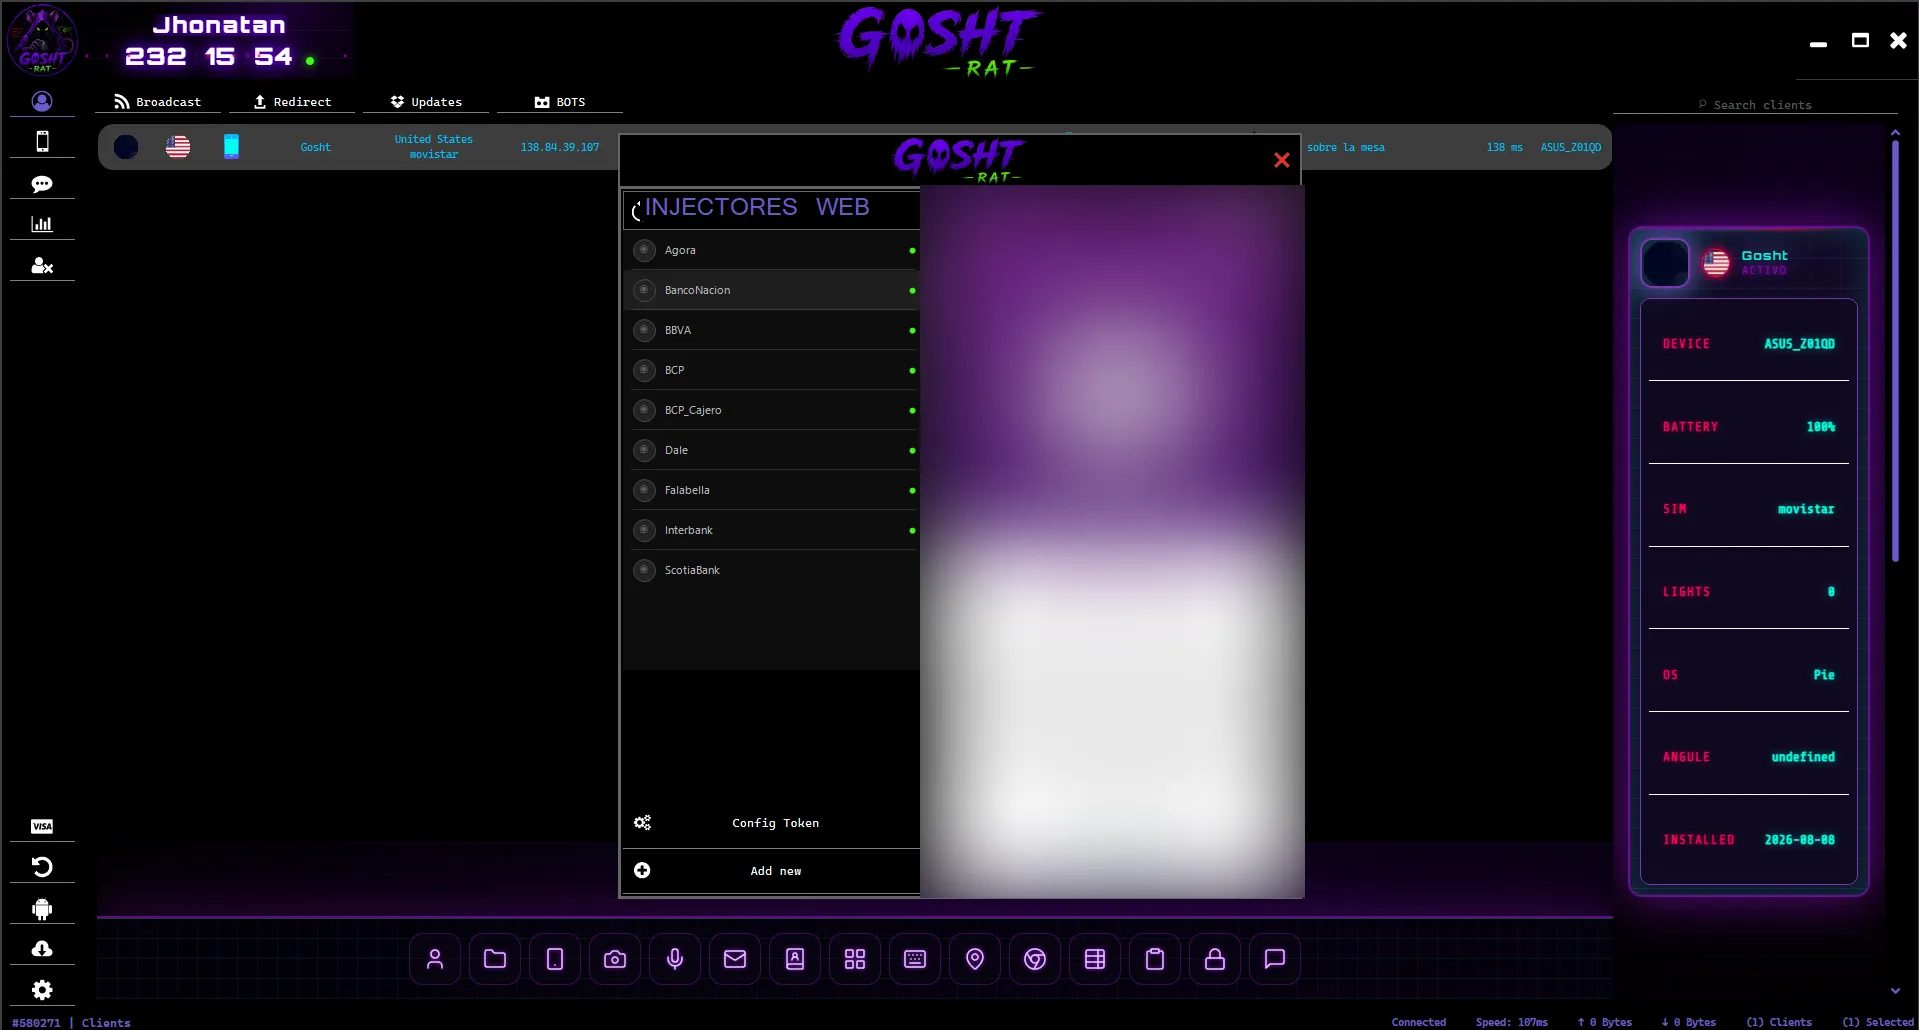This screenshot has height=1030, width=1919.
Task: Select the BBVA radio button
Action: [x=644, y=330]
